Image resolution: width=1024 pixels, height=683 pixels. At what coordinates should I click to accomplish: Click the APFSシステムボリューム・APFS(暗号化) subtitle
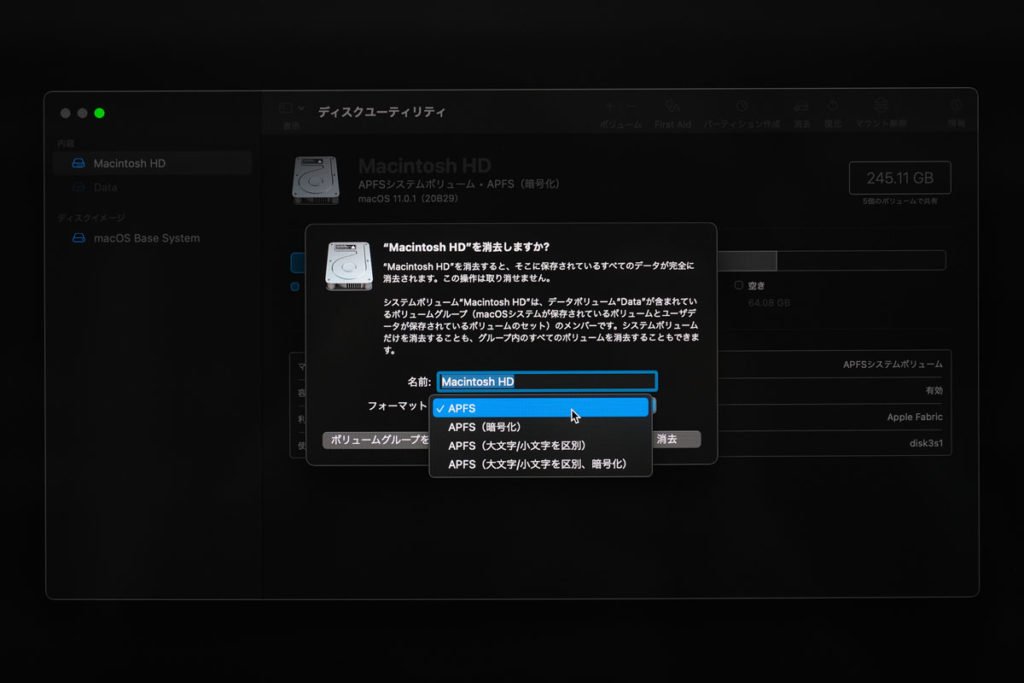[x=458, y=184]
